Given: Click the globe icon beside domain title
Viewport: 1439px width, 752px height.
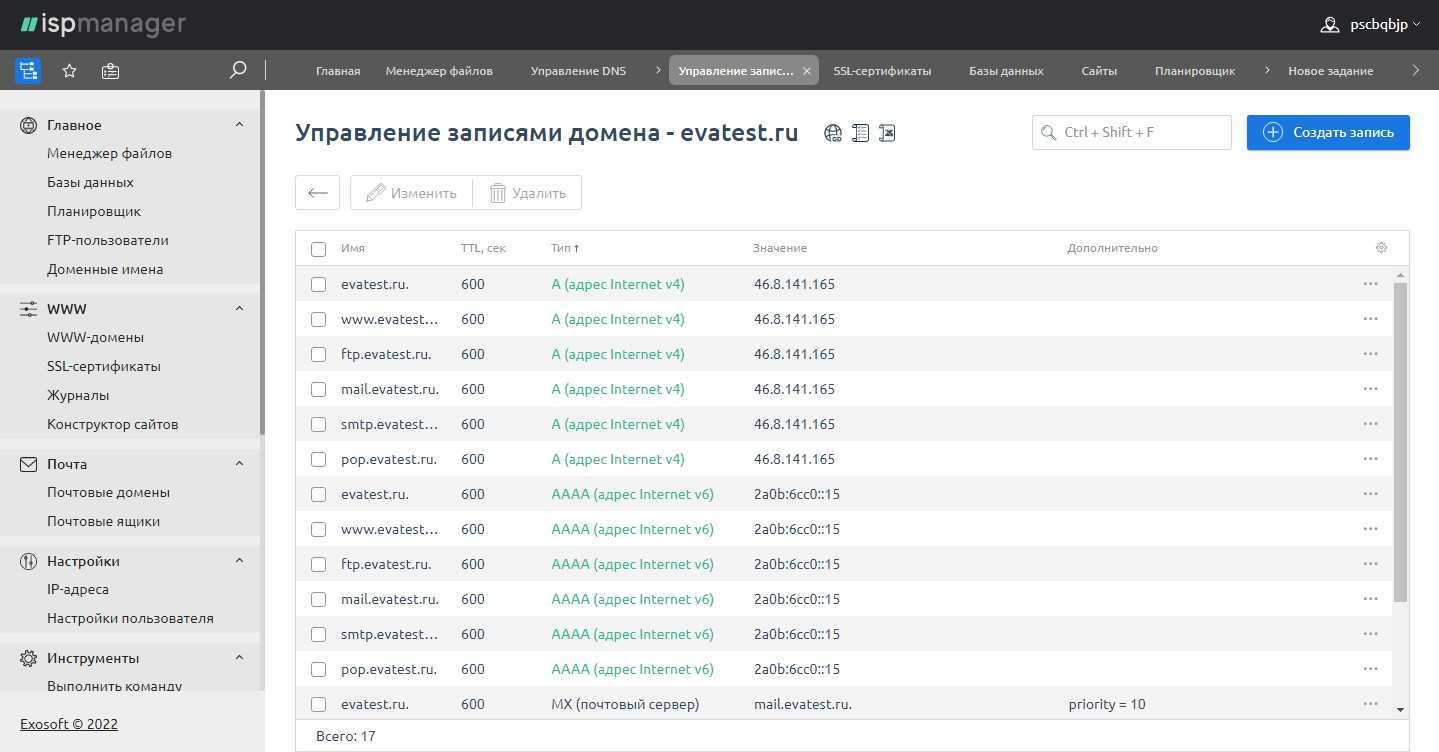Looking at the screenshot, I should point(832,133).
